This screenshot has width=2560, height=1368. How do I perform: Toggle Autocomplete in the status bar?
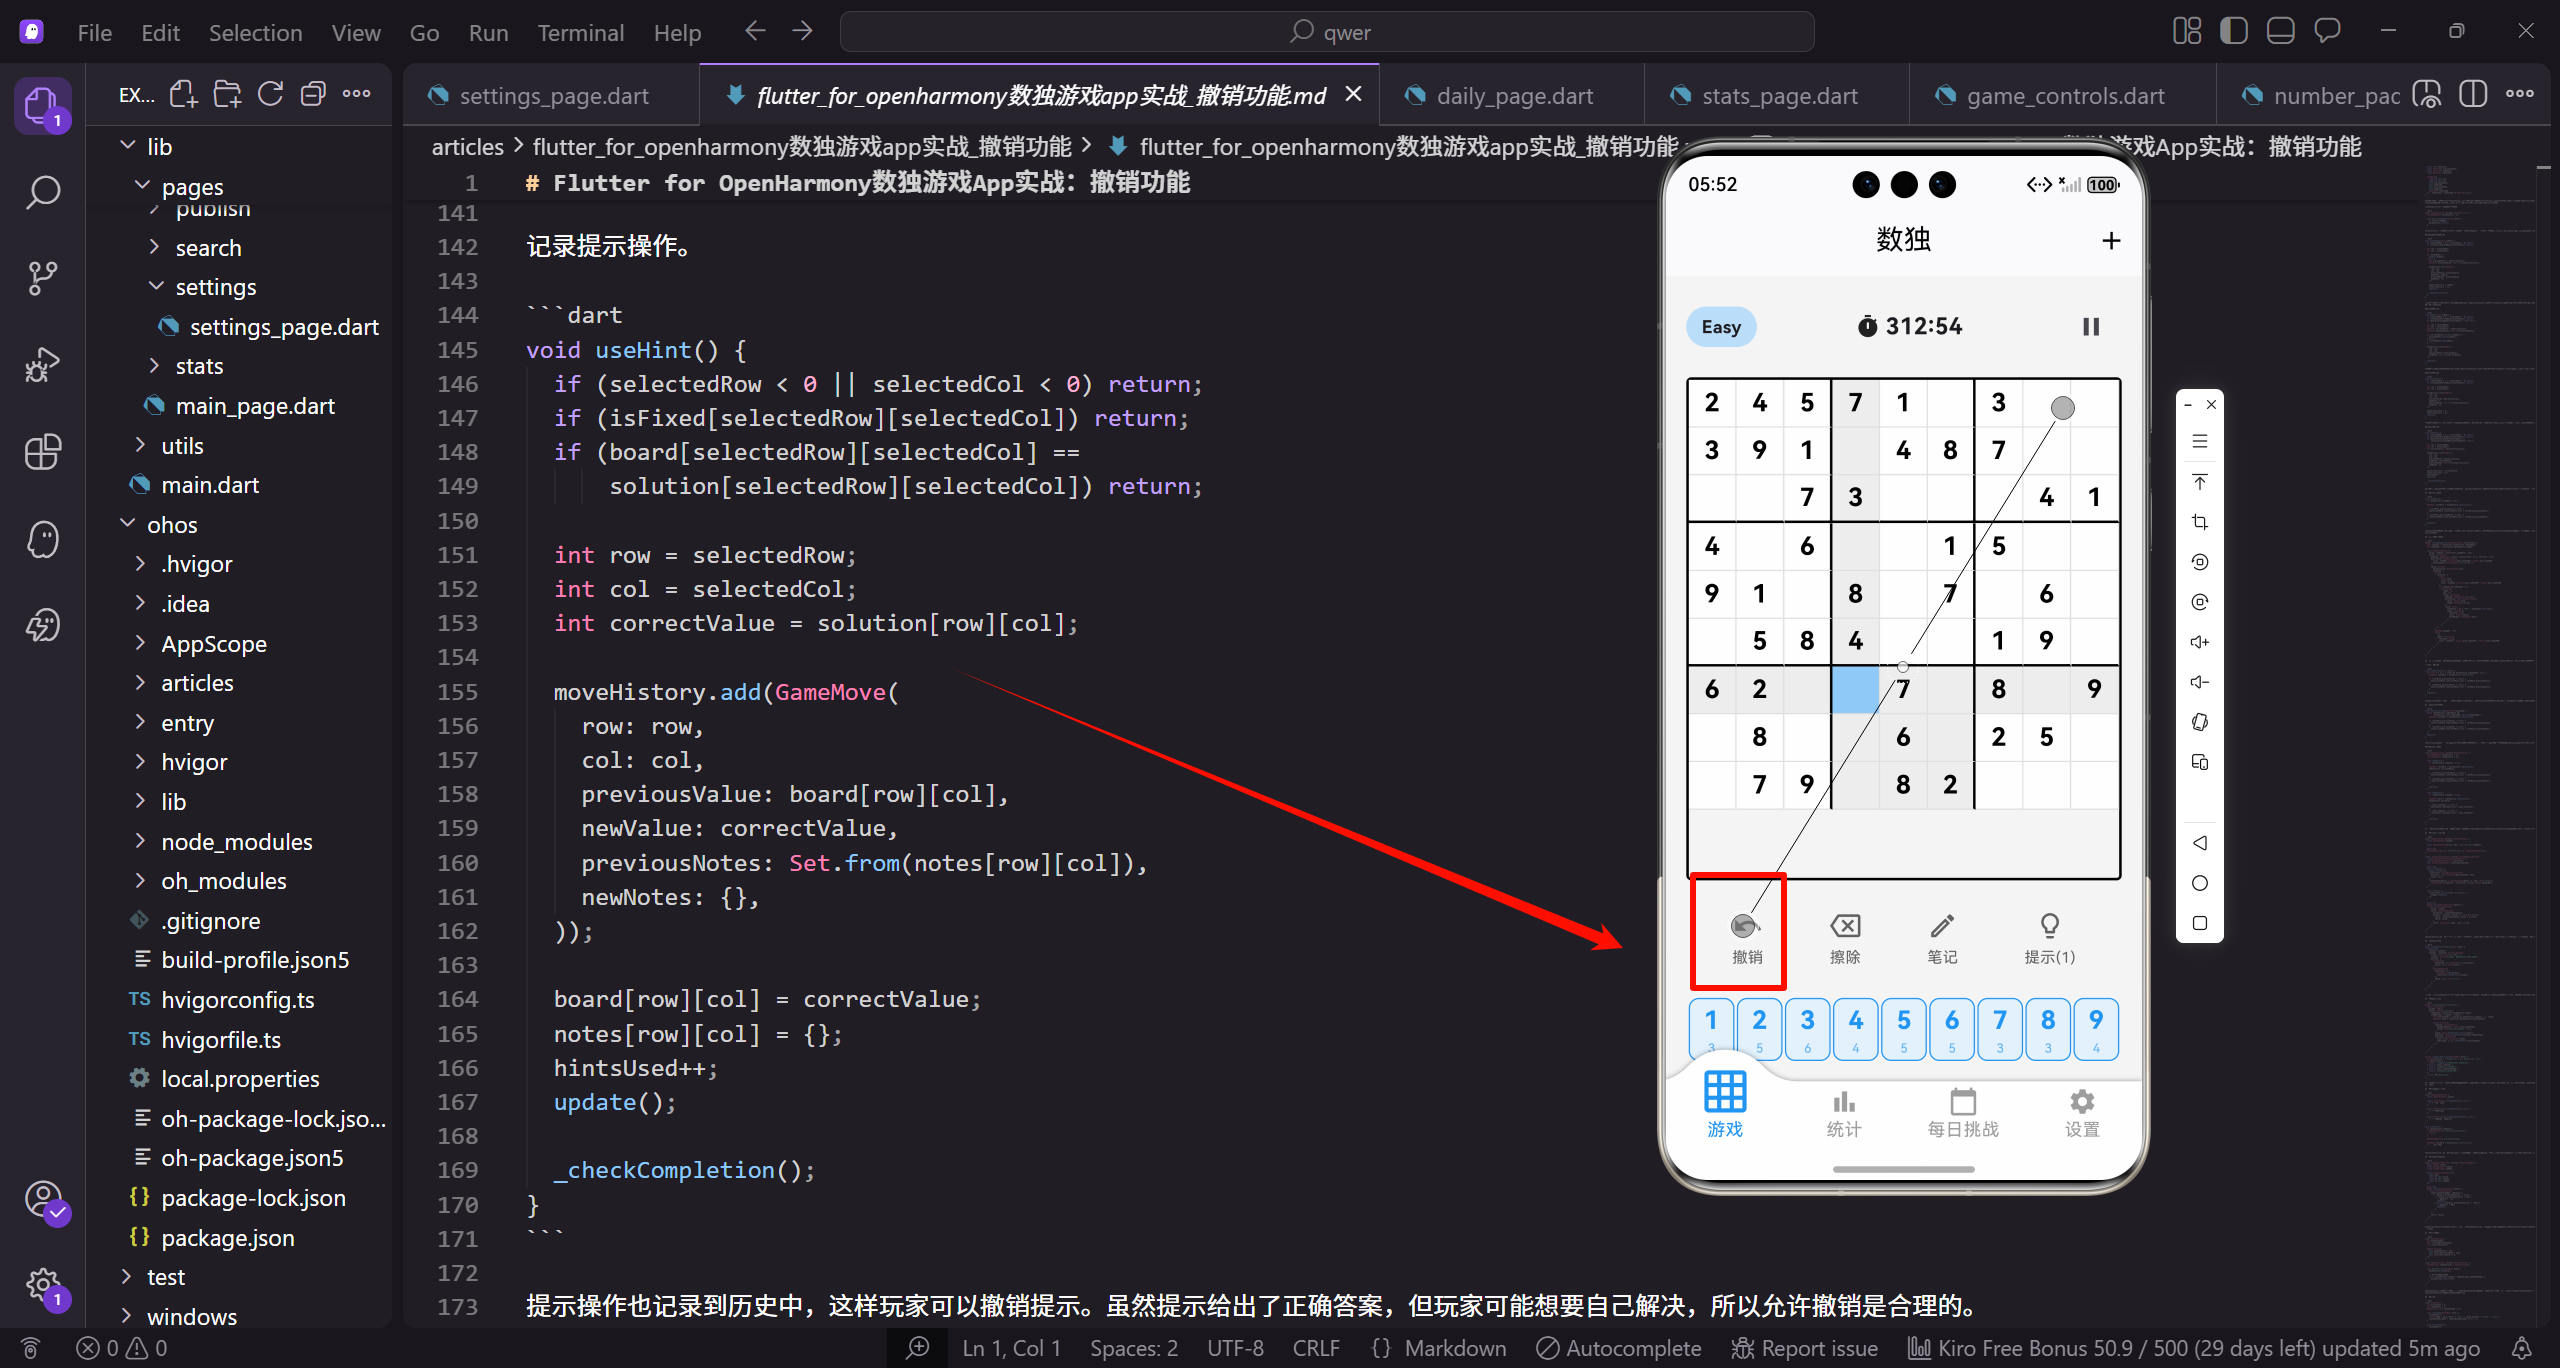[1619, 1348]
